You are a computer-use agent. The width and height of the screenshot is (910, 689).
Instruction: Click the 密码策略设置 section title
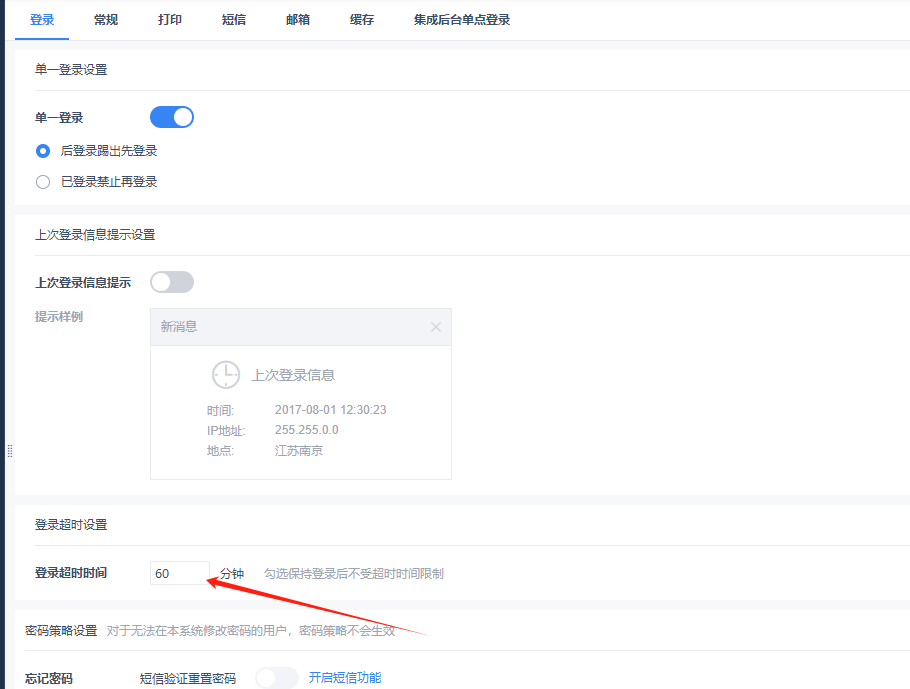click(61, 630)
